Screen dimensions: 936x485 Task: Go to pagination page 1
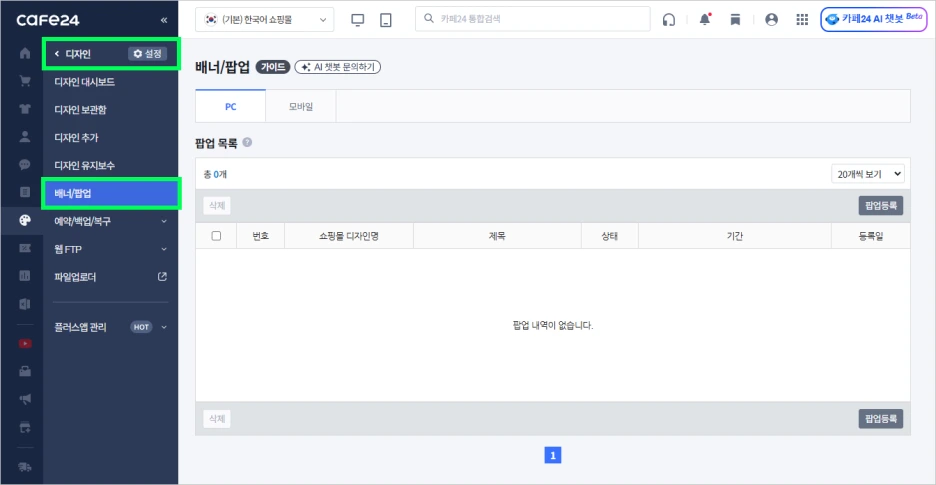coord(553,456)
